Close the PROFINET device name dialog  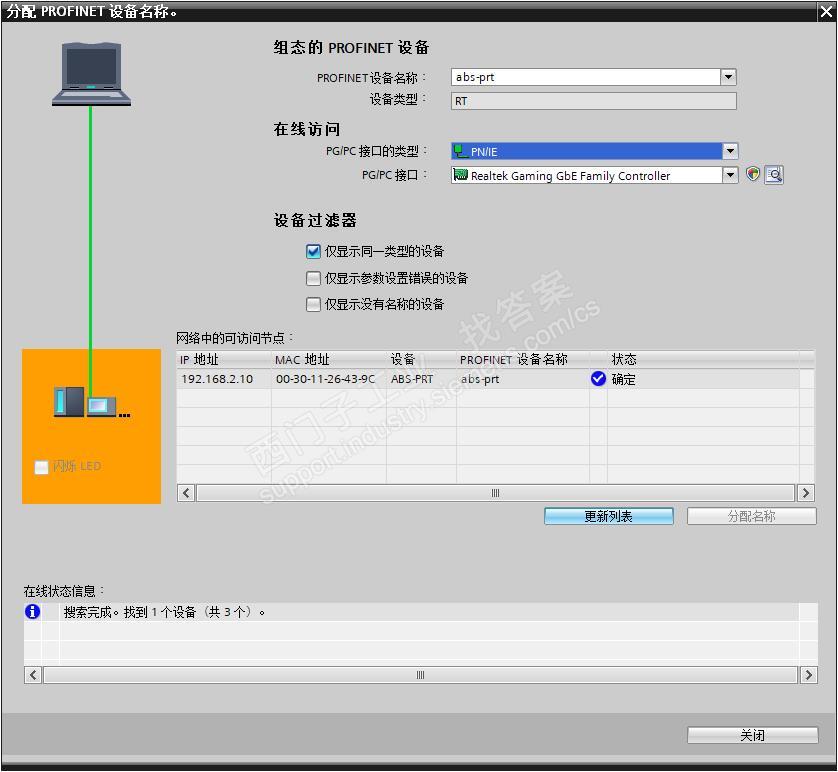point(826,12)
